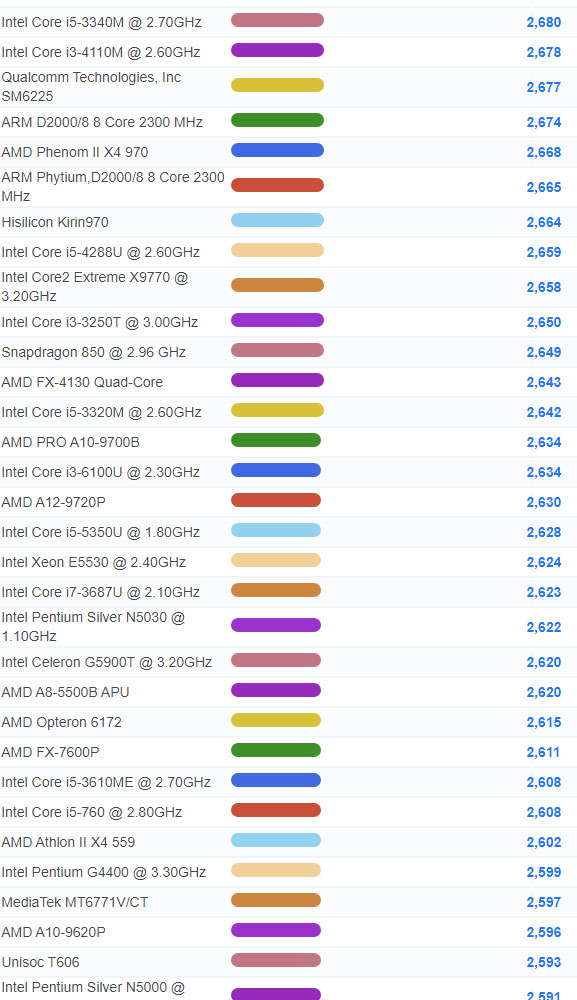Open the AMD FX-4130 Quad-Core link
Image resolution: width=577 pixels, height=1000 pixels.
(x=82, y=383)
